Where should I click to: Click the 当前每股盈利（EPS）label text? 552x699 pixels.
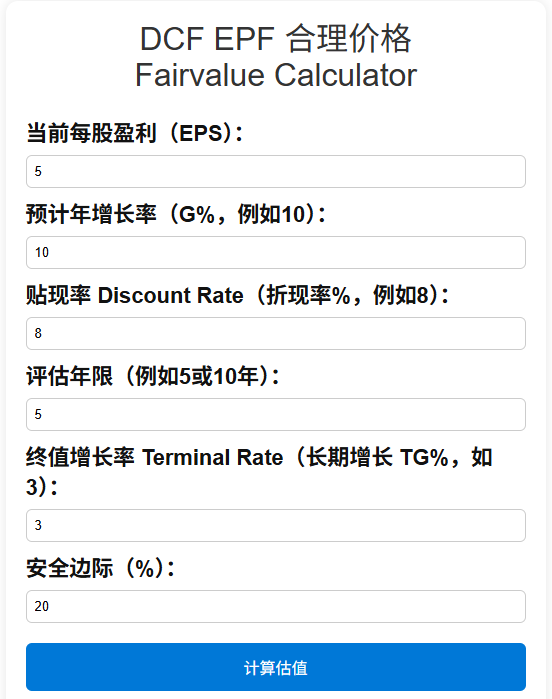[x=135, y=133]
